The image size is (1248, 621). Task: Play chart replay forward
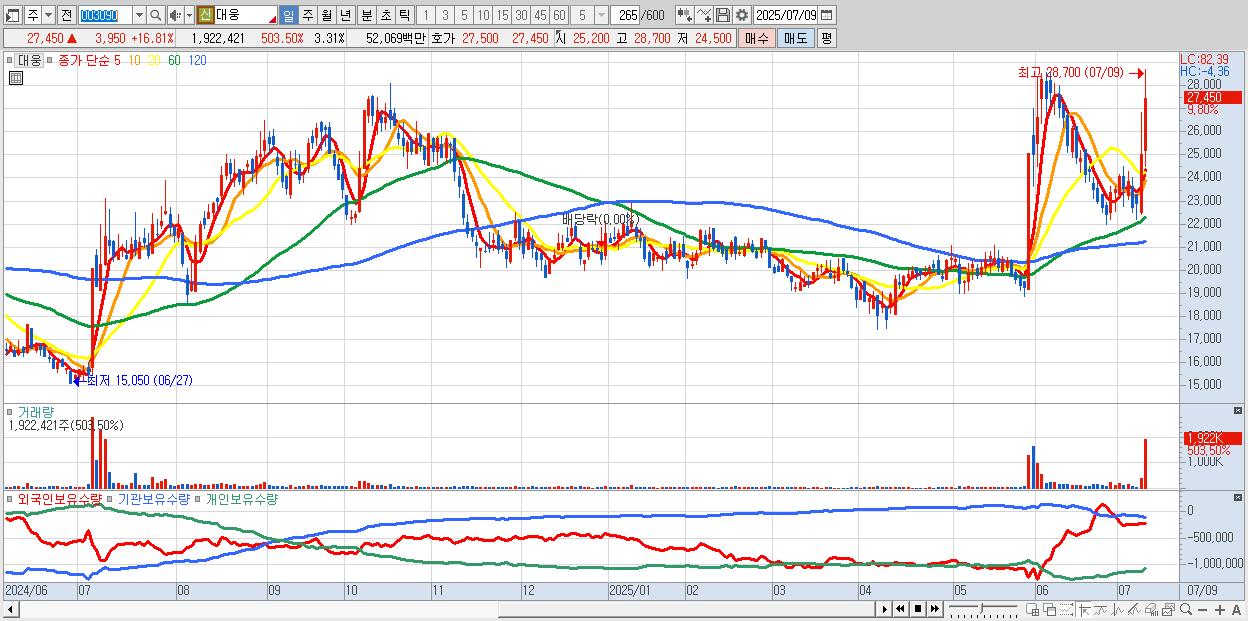pos(884,609)
